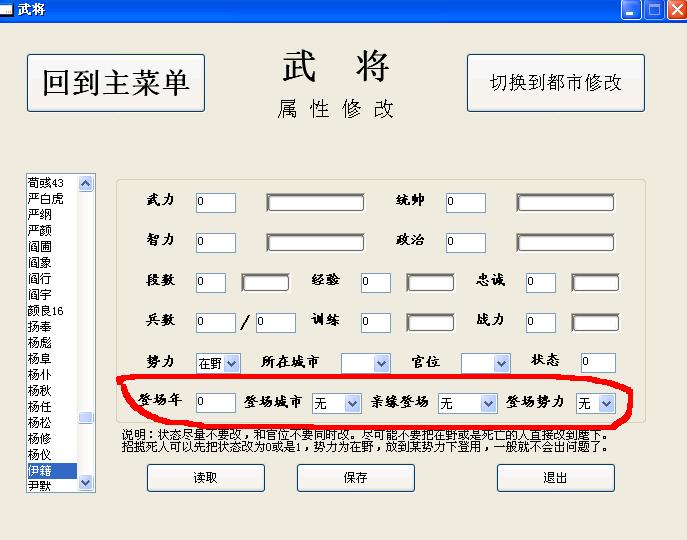Click the first 兵数 field

pyautogui.click(x=216, y=323)
